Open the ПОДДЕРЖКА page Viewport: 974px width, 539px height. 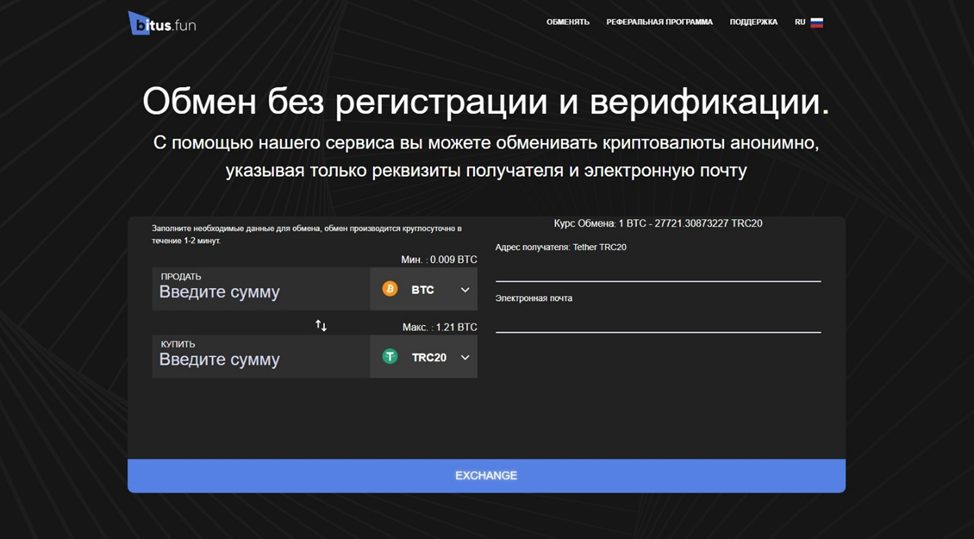pos(753,22)
